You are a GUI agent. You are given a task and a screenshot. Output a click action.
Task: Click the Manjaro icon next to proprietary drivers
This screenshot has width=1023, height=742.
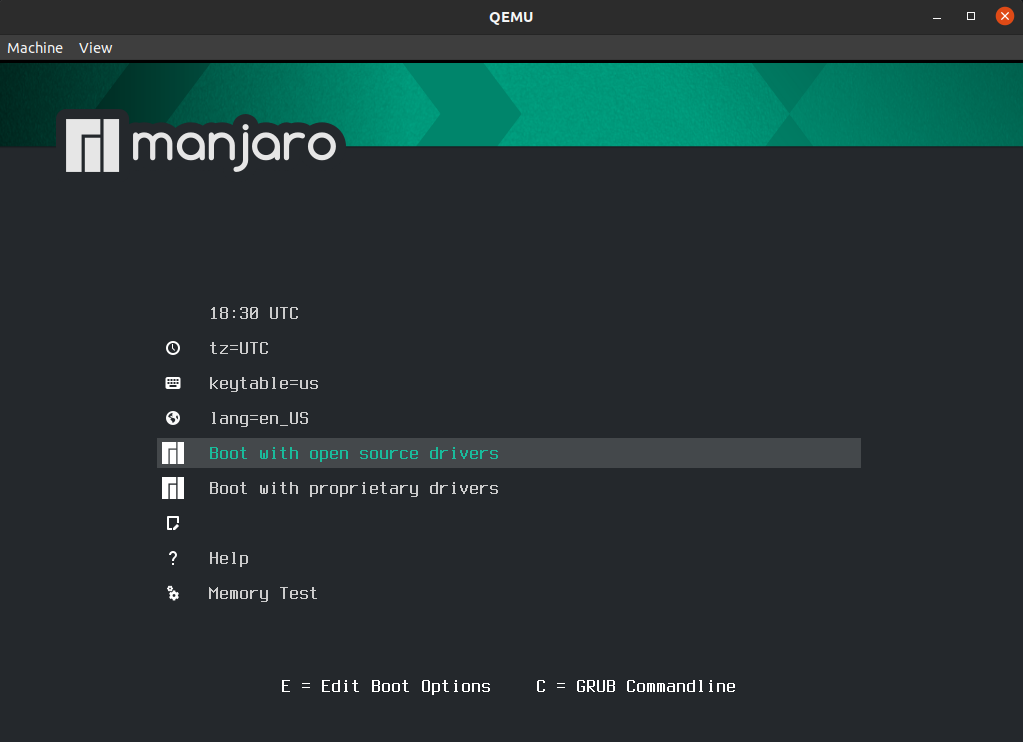pyautogui.click(x=173, y=488)
